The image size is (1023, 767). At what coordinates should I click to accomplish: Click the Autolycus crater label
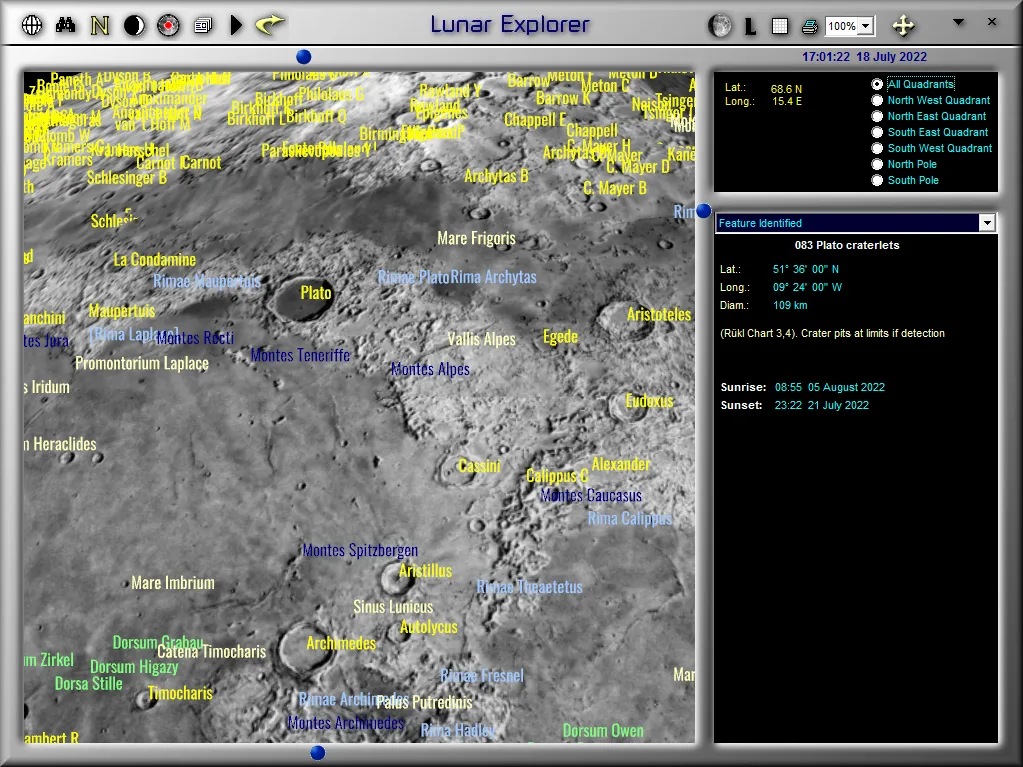tap(429, 627)
